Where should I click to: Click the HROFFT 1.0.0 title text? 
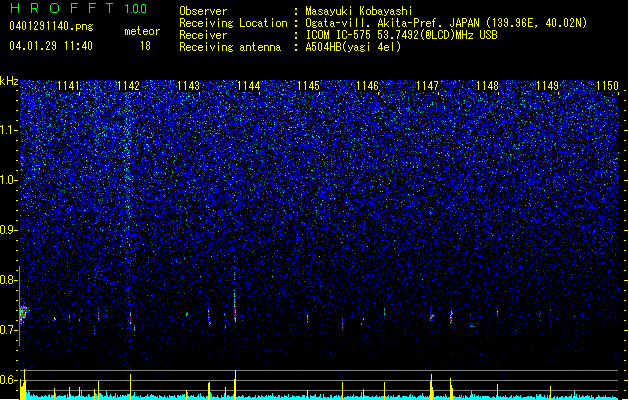pyautogui.click(x=78, y=8)
